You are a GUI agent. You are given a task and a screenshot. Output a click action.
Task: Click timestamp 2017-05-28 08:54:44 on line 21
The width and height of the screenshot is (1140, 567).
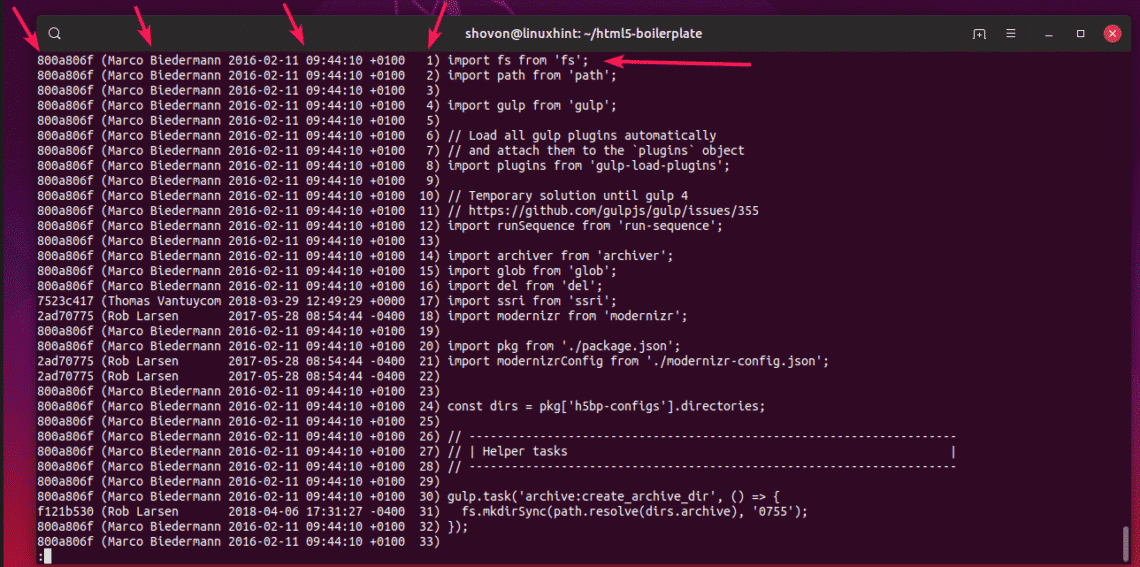pyautogui.click(x=295, y=361)
